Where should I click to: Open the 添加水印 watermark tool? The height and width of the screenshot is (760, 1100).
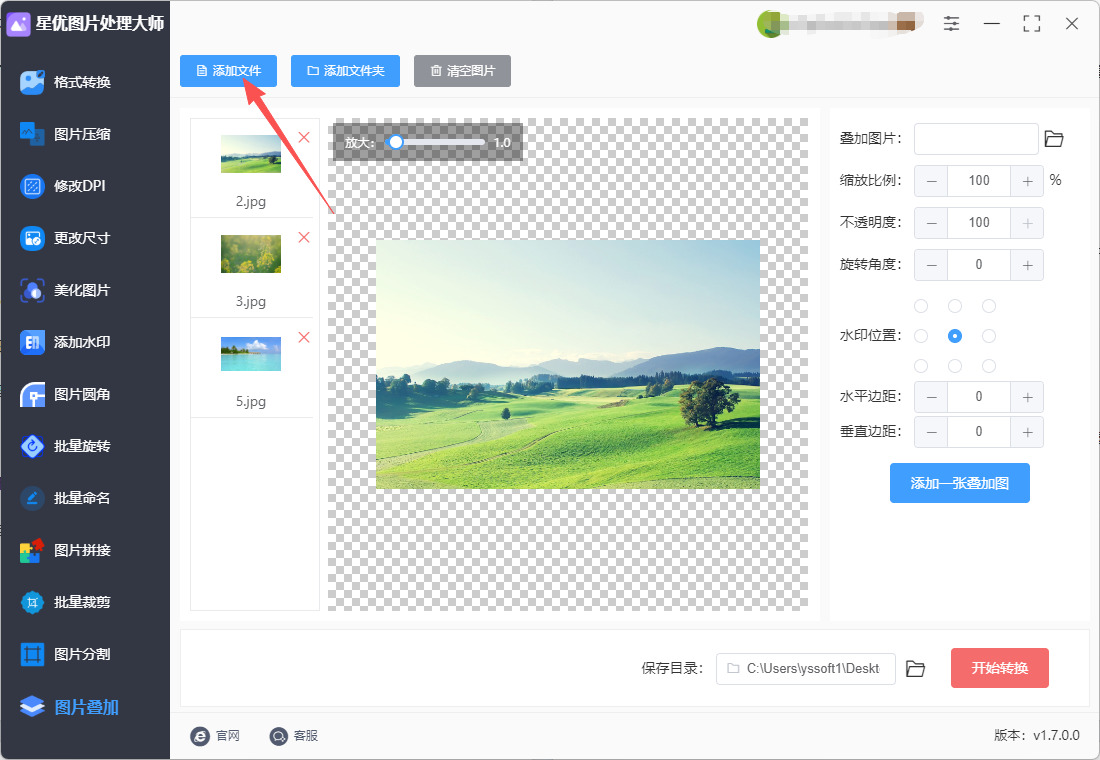66,342
